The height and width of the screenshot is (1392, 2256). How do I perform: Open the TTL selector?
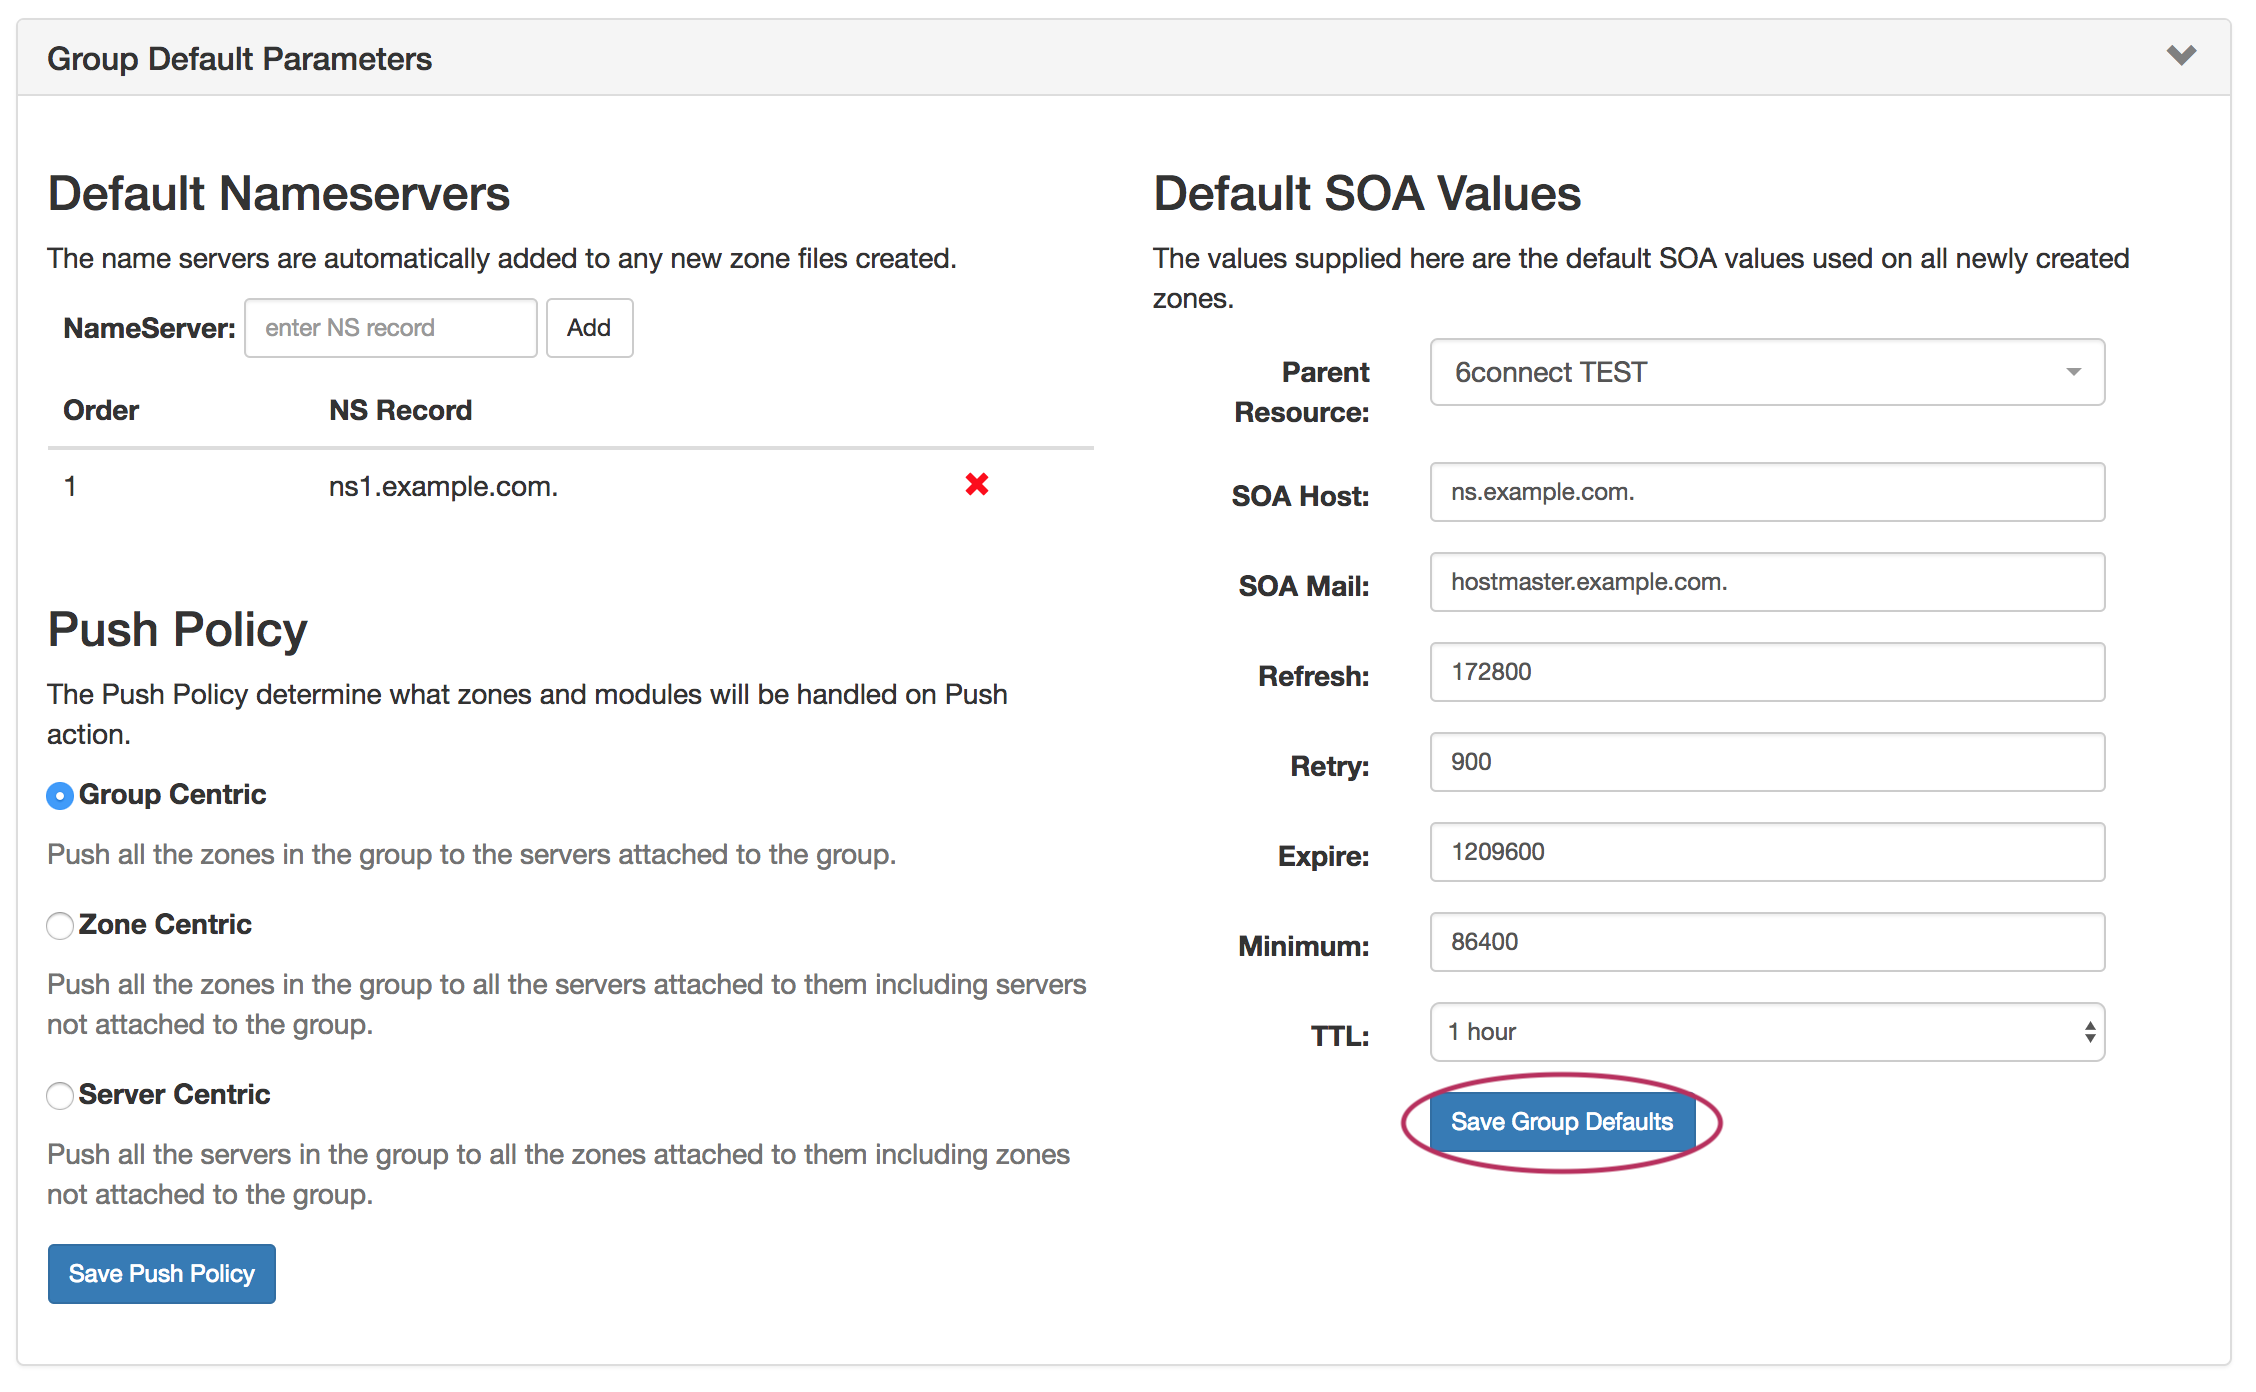pyautogui.click(x=1766, y=1032)
